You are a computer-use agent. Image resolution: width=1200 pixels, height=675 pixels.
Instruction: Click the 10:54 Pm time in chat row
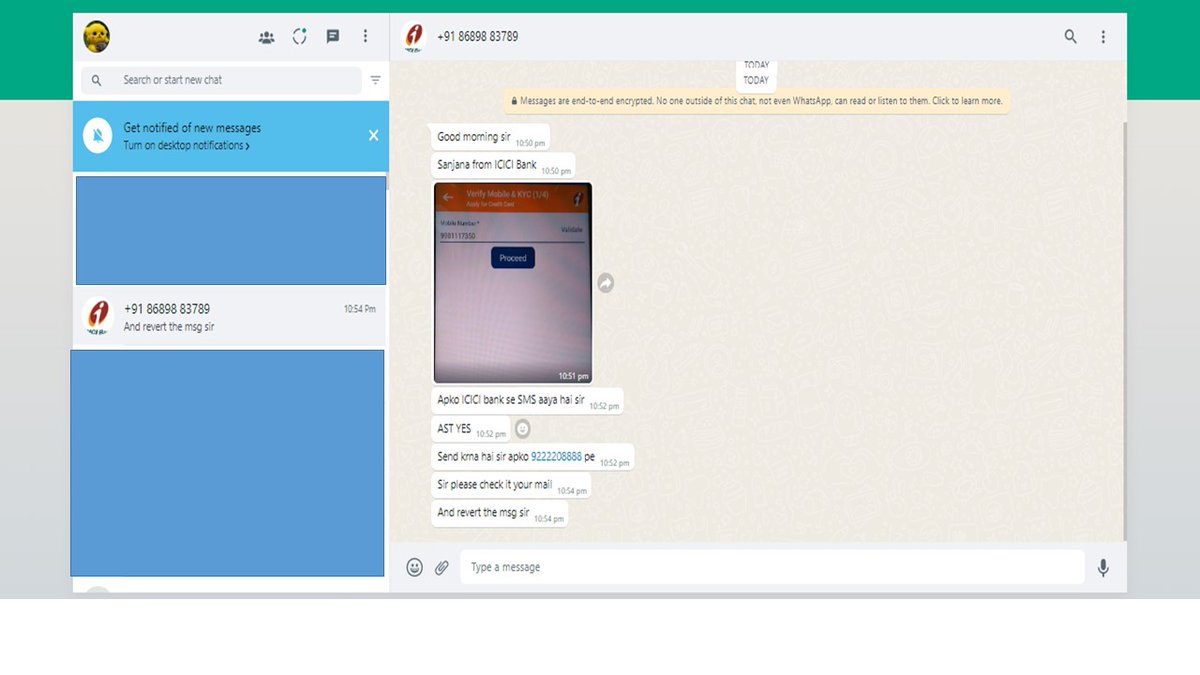(359, 310)
